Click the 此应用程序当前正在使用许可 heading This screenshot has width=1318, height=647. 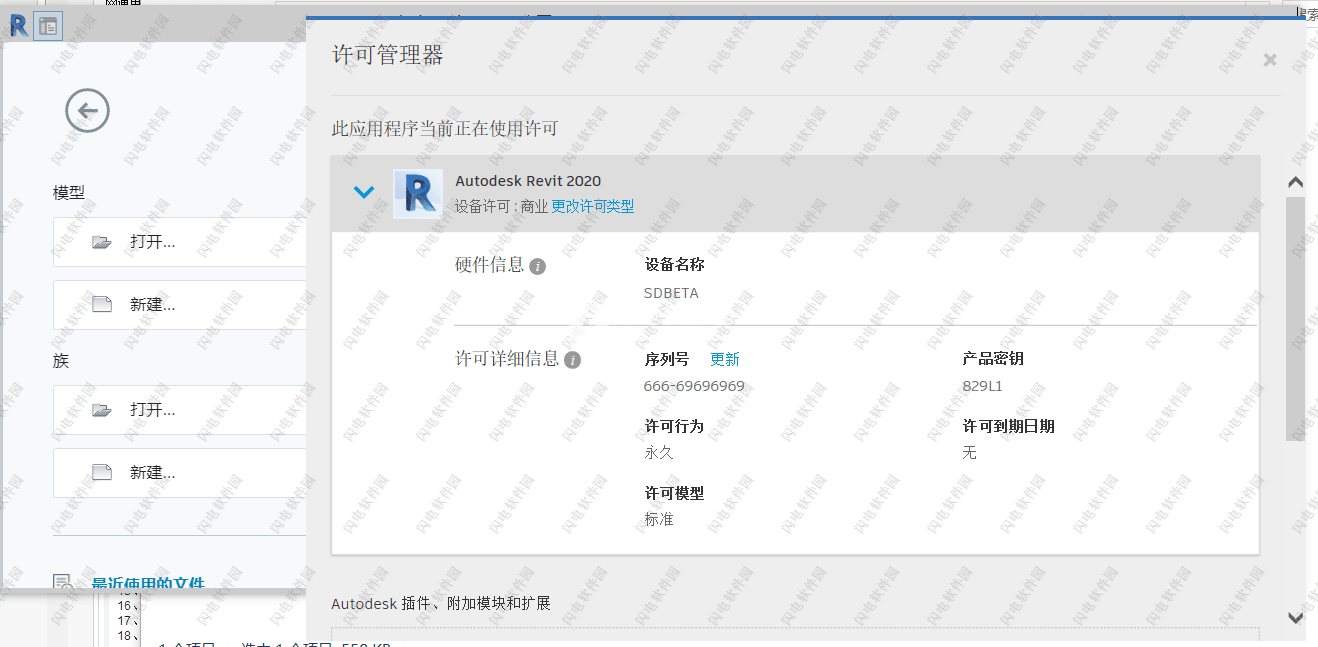coord(445,129)
